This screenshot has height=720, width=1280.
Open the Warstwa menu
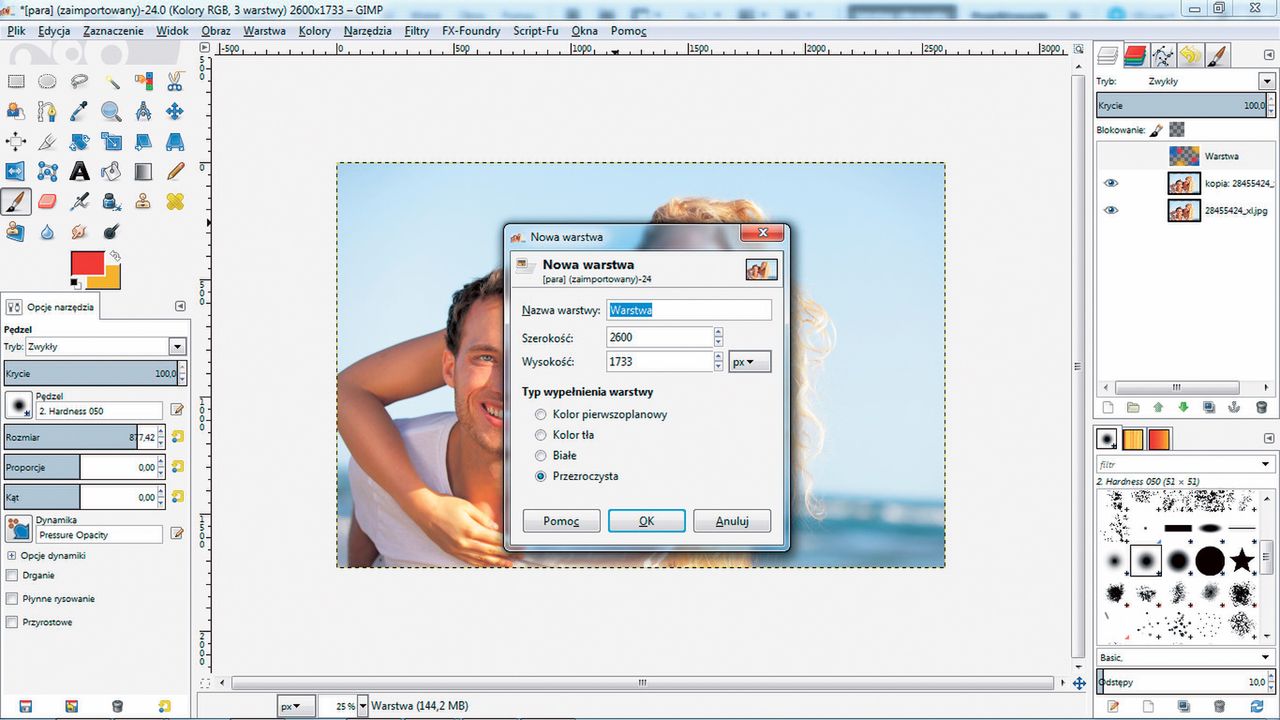coord(264,31)
